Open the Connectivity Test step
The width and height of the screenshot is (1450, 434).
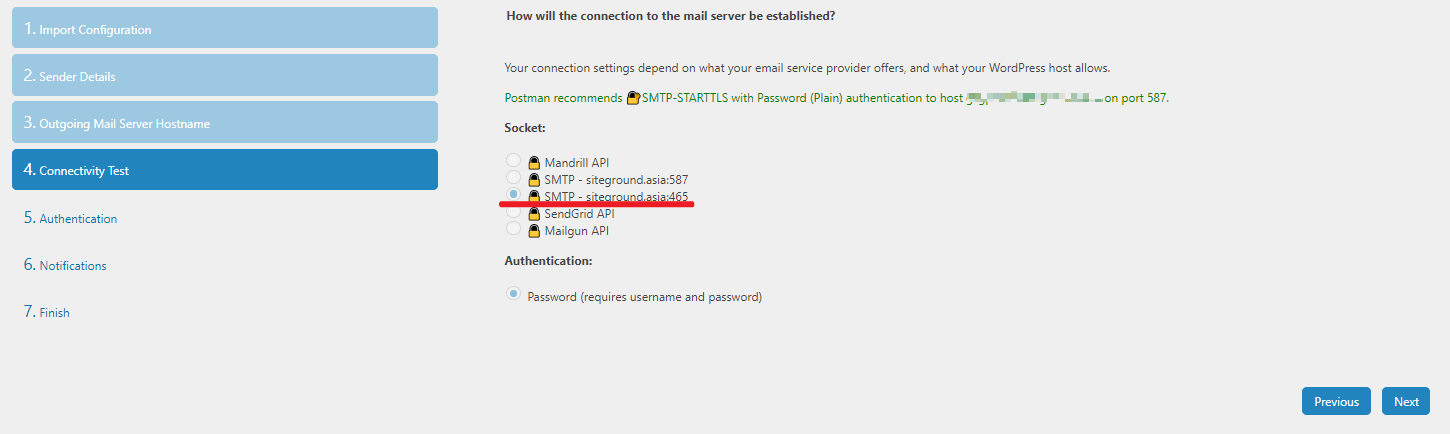(x=225, y=170)
